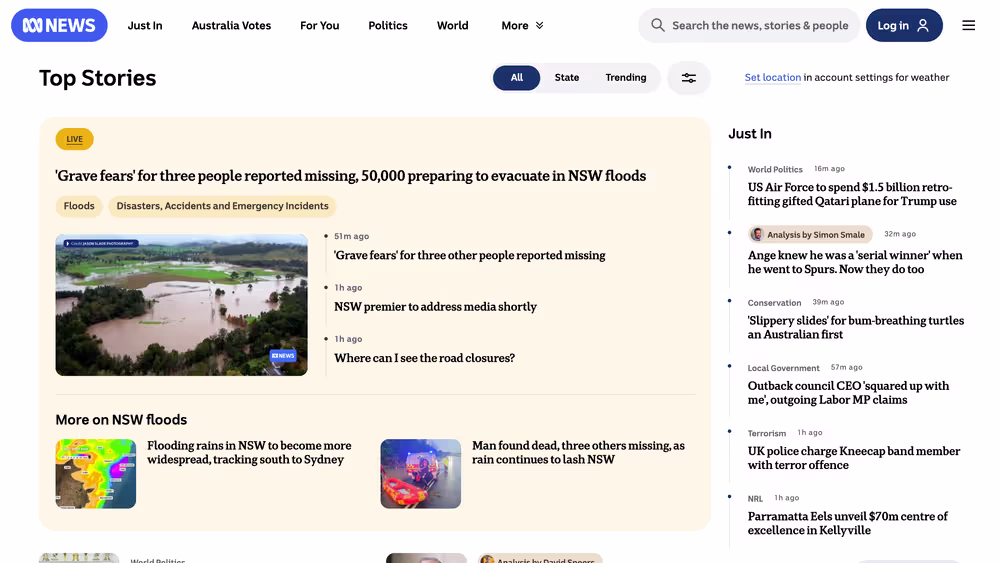Open 'Man found dead, three others missing'

(578, 453)
